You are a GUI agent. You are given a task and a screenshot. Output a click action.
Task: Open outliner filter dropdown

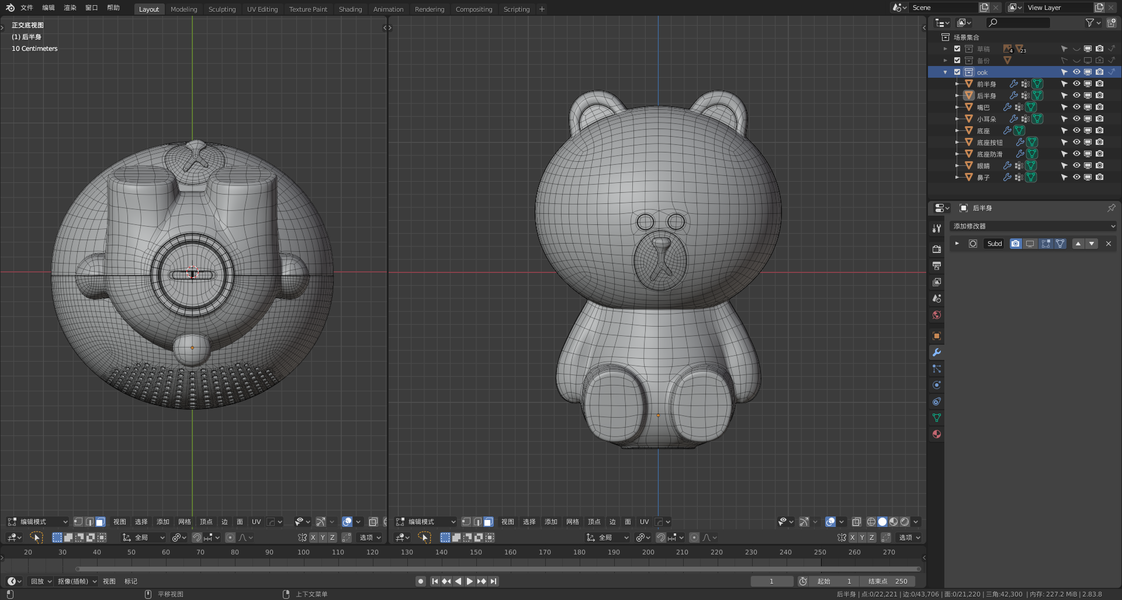tap(1093, 23)
